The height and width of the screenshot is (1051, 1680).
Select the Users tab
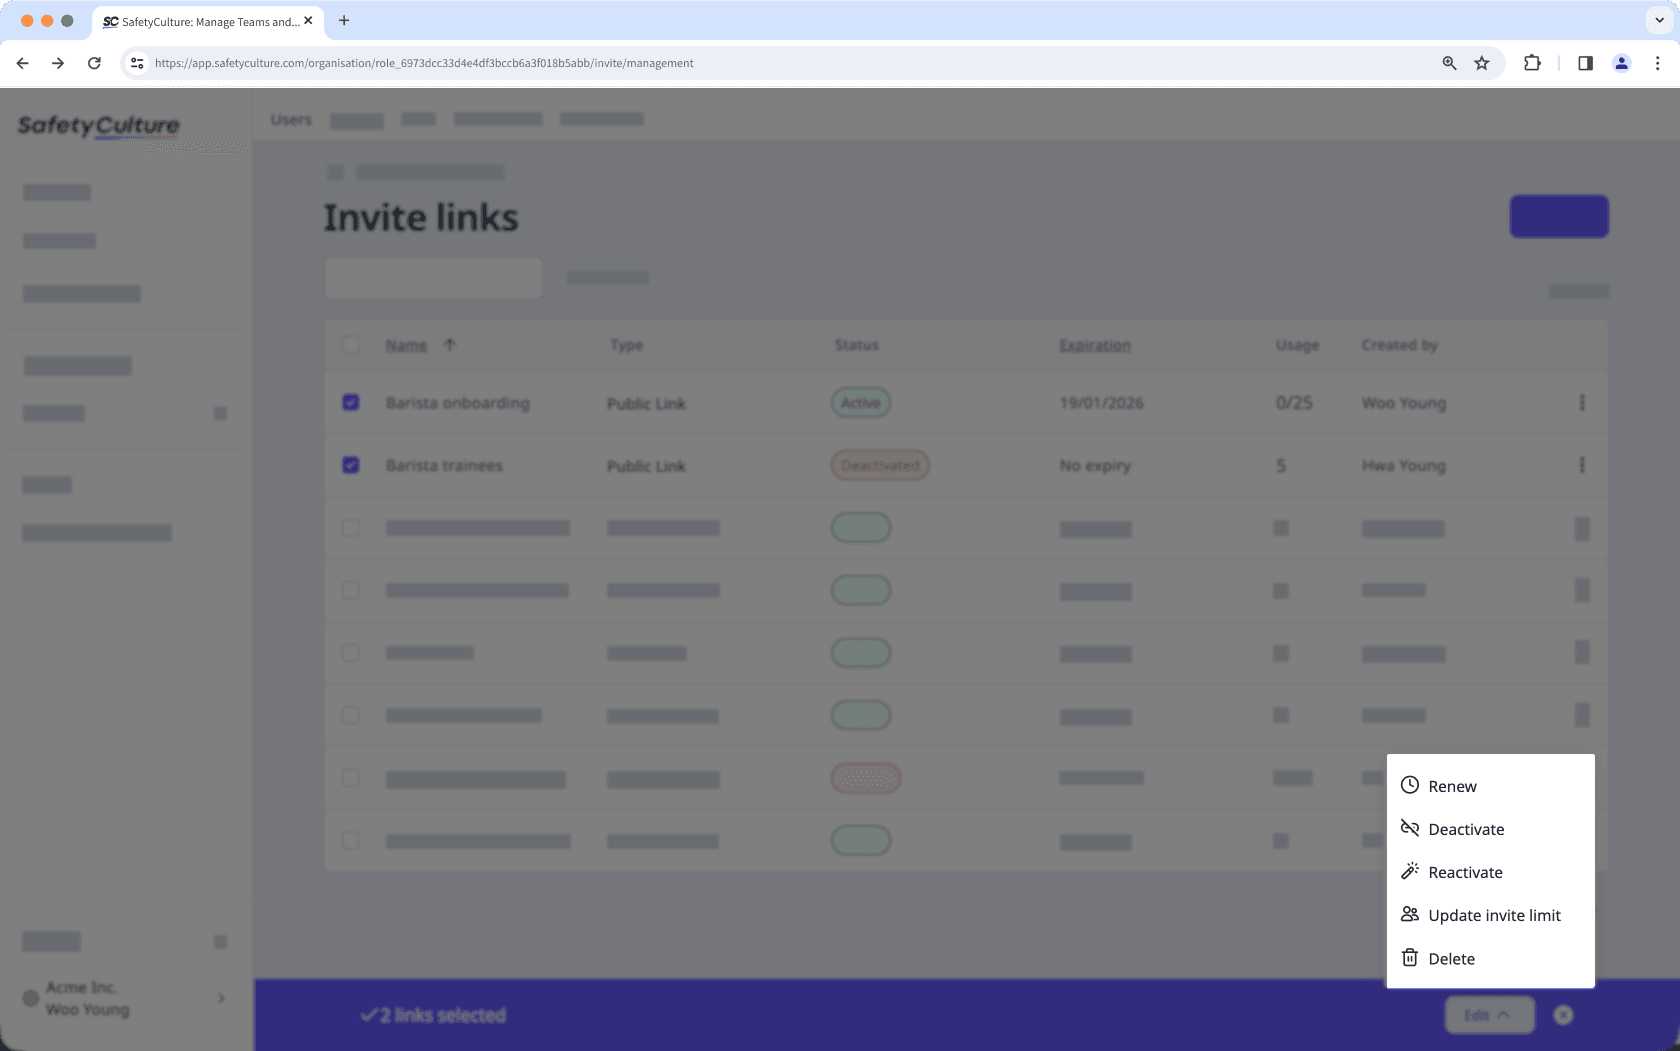tap(290, 119)
